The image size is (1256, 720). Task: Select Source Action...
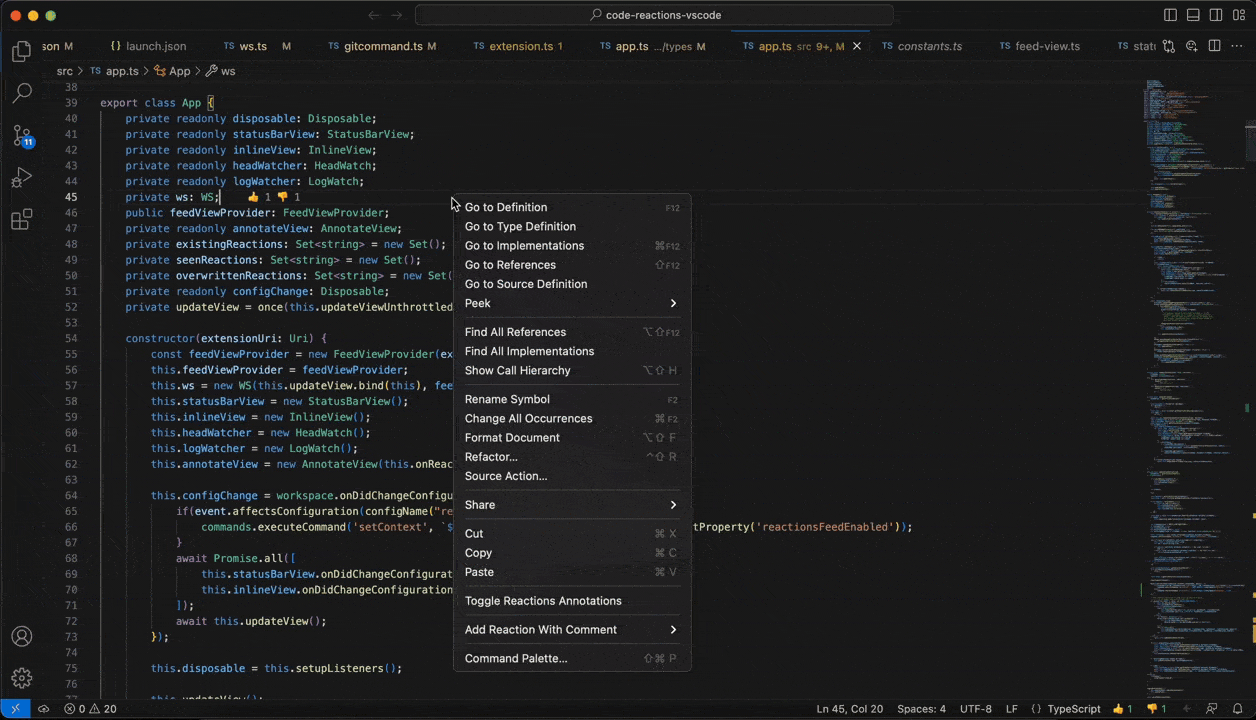(572, 476)
